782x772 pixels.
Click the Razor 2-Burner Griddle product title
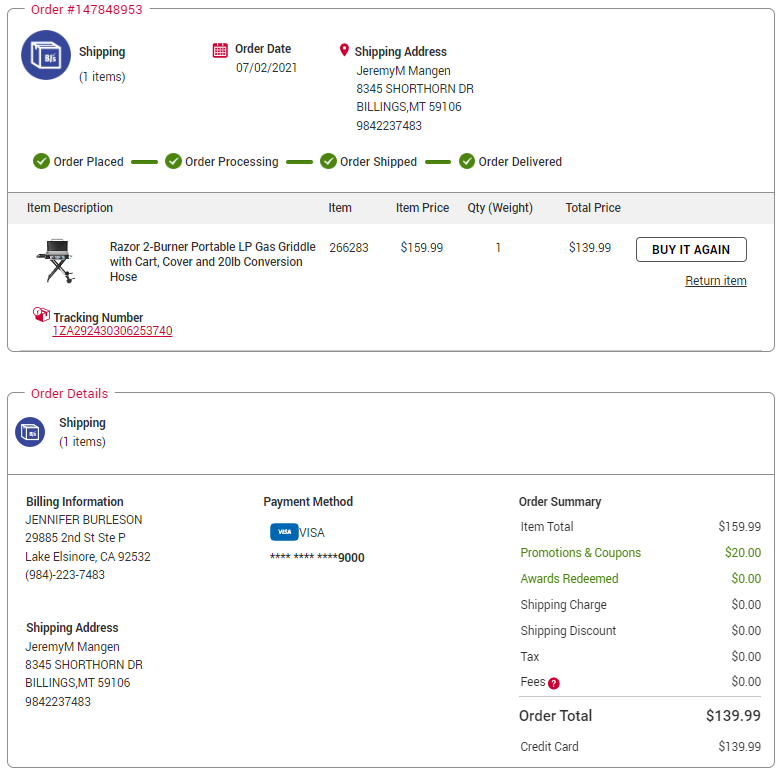coord(213,261)
